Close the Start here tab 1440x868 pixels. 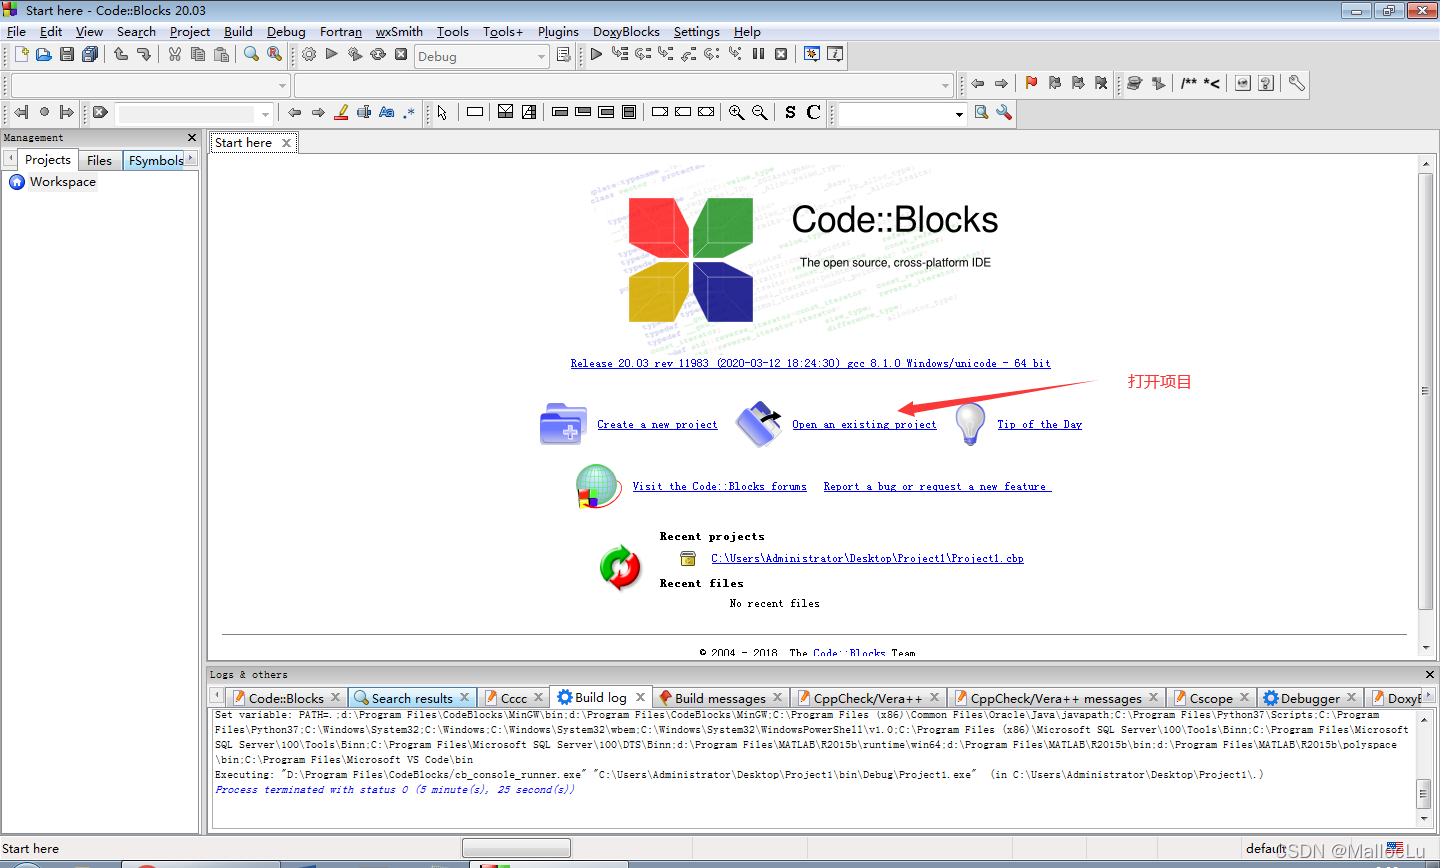tap(286, 143)
